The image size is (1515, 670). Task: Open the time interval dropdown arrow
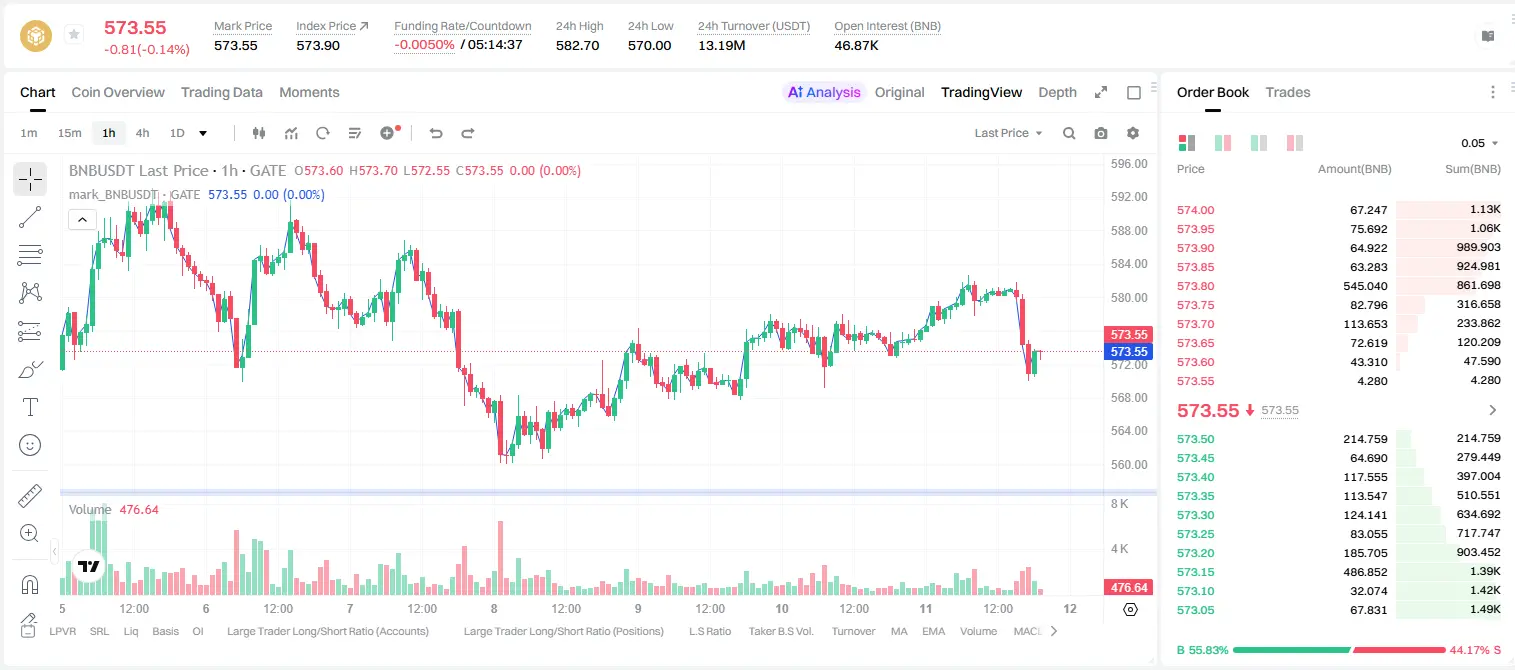pos(203,133)
